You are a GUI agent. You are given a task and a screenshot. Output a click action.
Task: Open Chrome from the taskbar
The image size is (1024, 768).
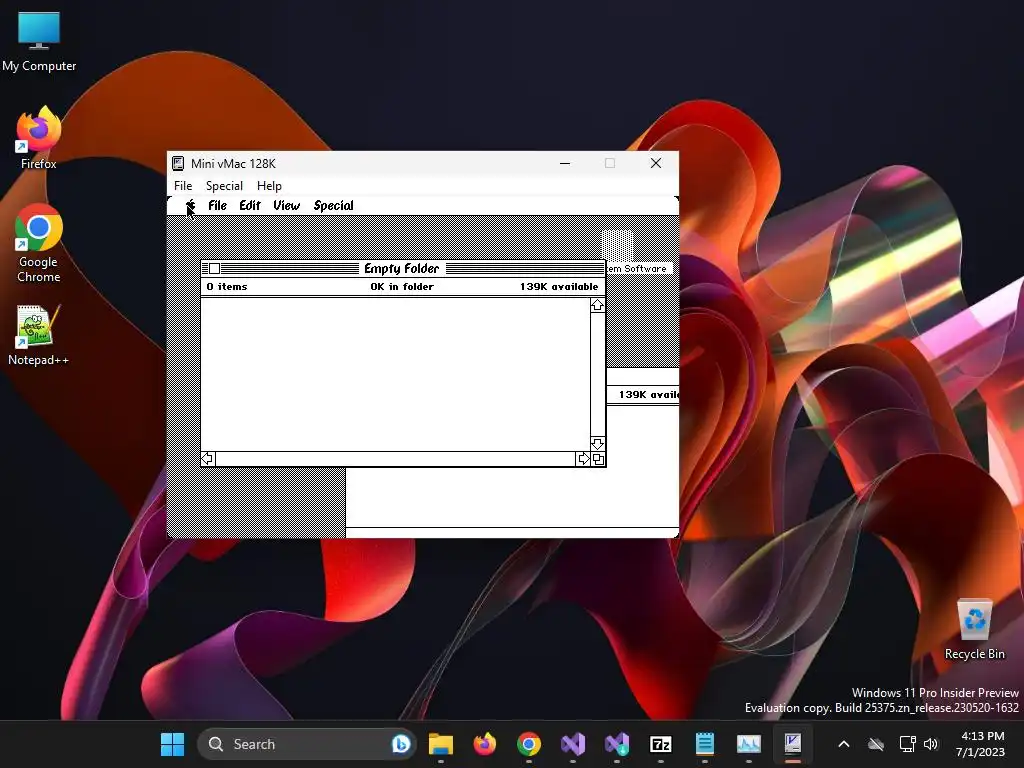pos(529,744)
